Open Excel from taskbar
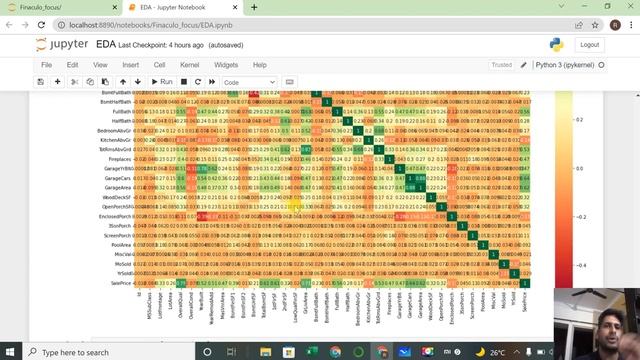This screenshot has width=640, height=360. pyautogui.click(x=312, y=352)
